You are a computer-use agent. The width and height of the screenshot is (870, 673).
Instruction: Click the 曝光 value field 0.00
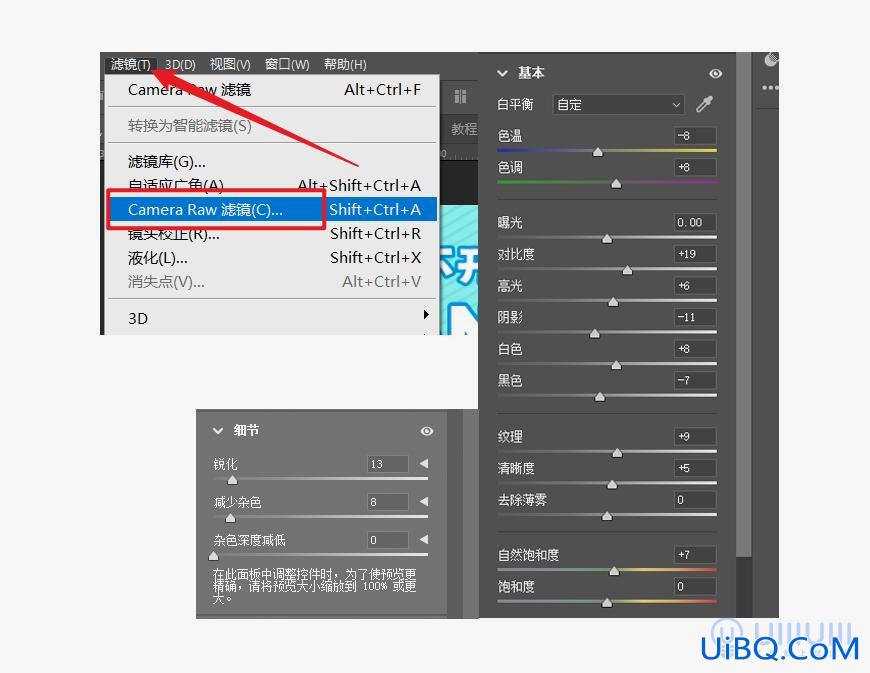coord(695,222)
